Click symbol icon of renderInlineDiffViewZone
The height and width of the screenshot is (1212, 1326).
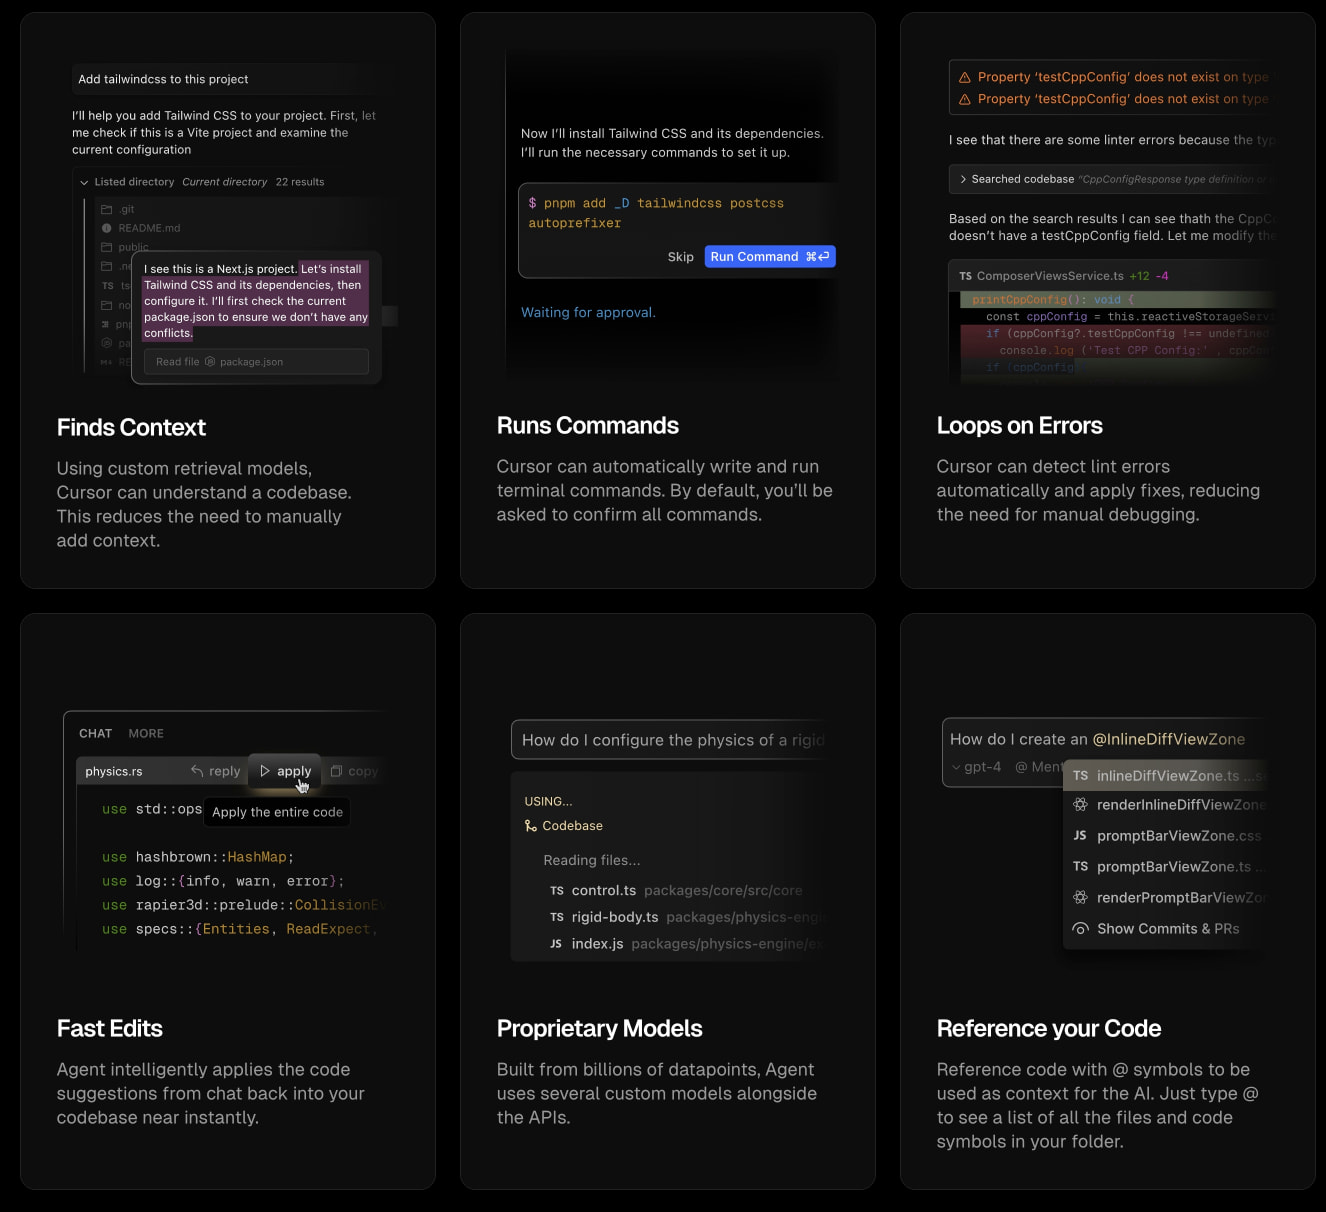[x=1080, y=805]
